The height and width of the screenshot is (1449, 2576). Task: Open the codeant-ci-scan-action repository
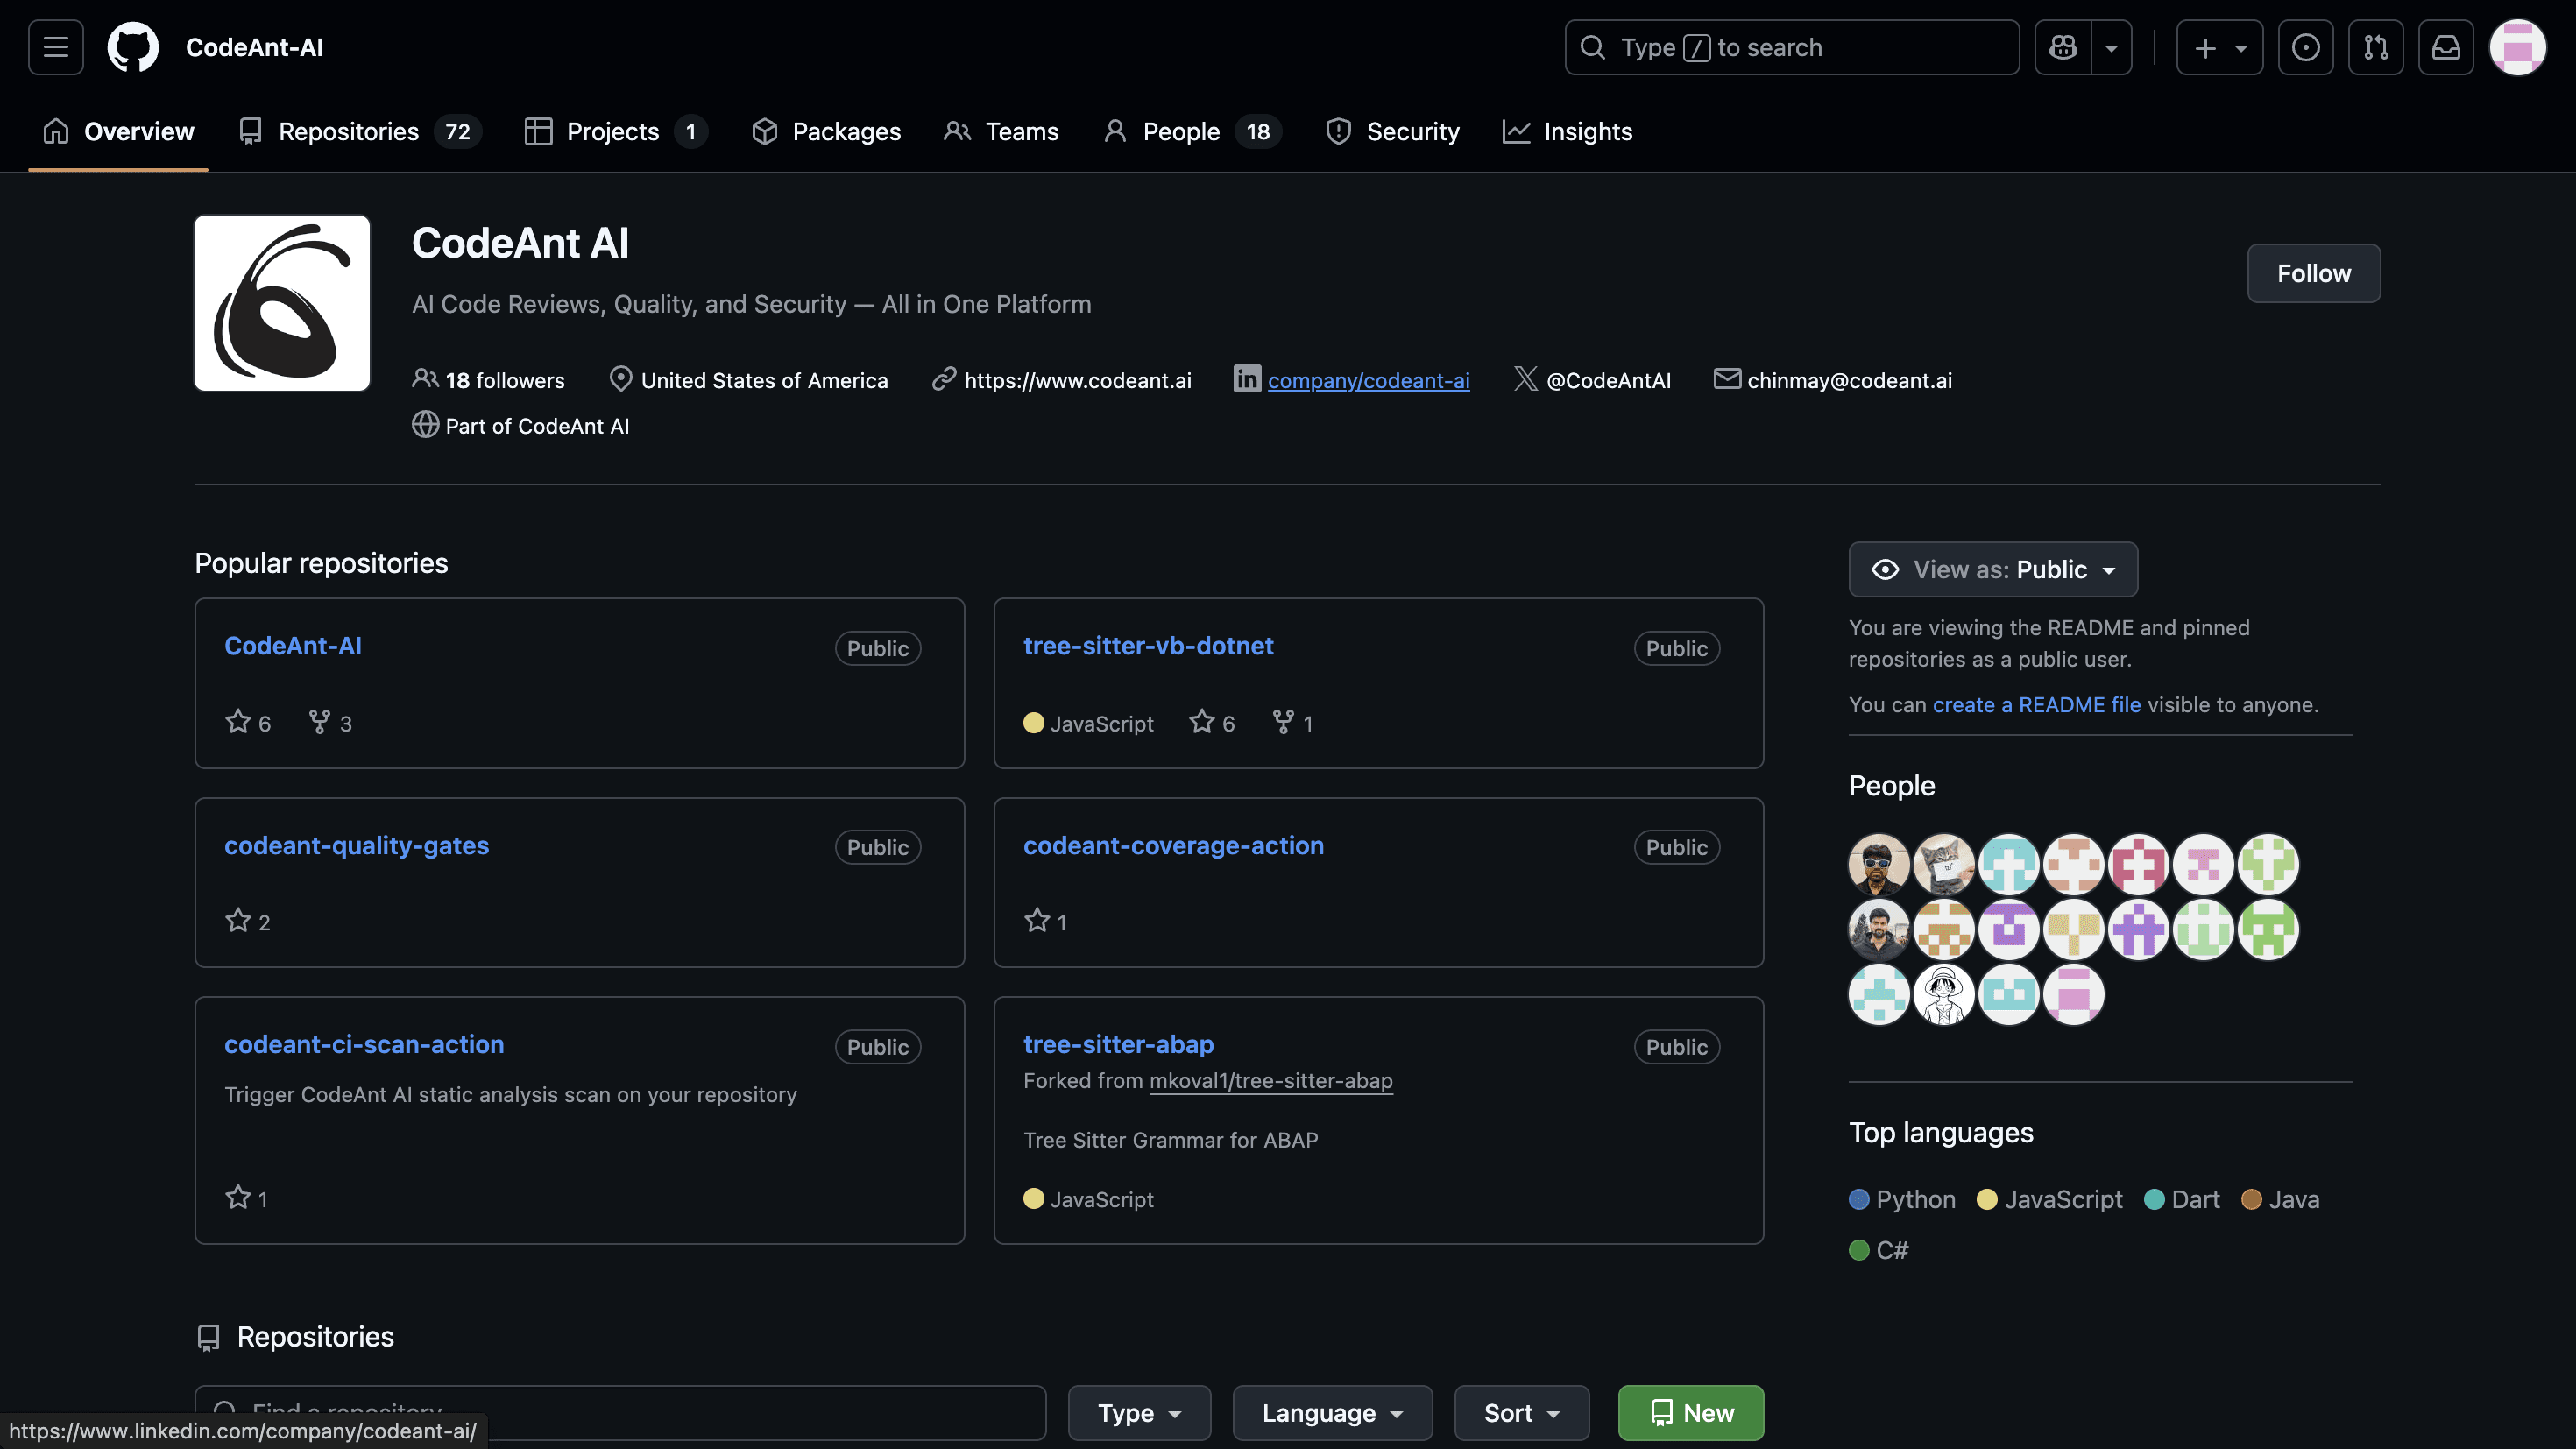pos(364,1044)
